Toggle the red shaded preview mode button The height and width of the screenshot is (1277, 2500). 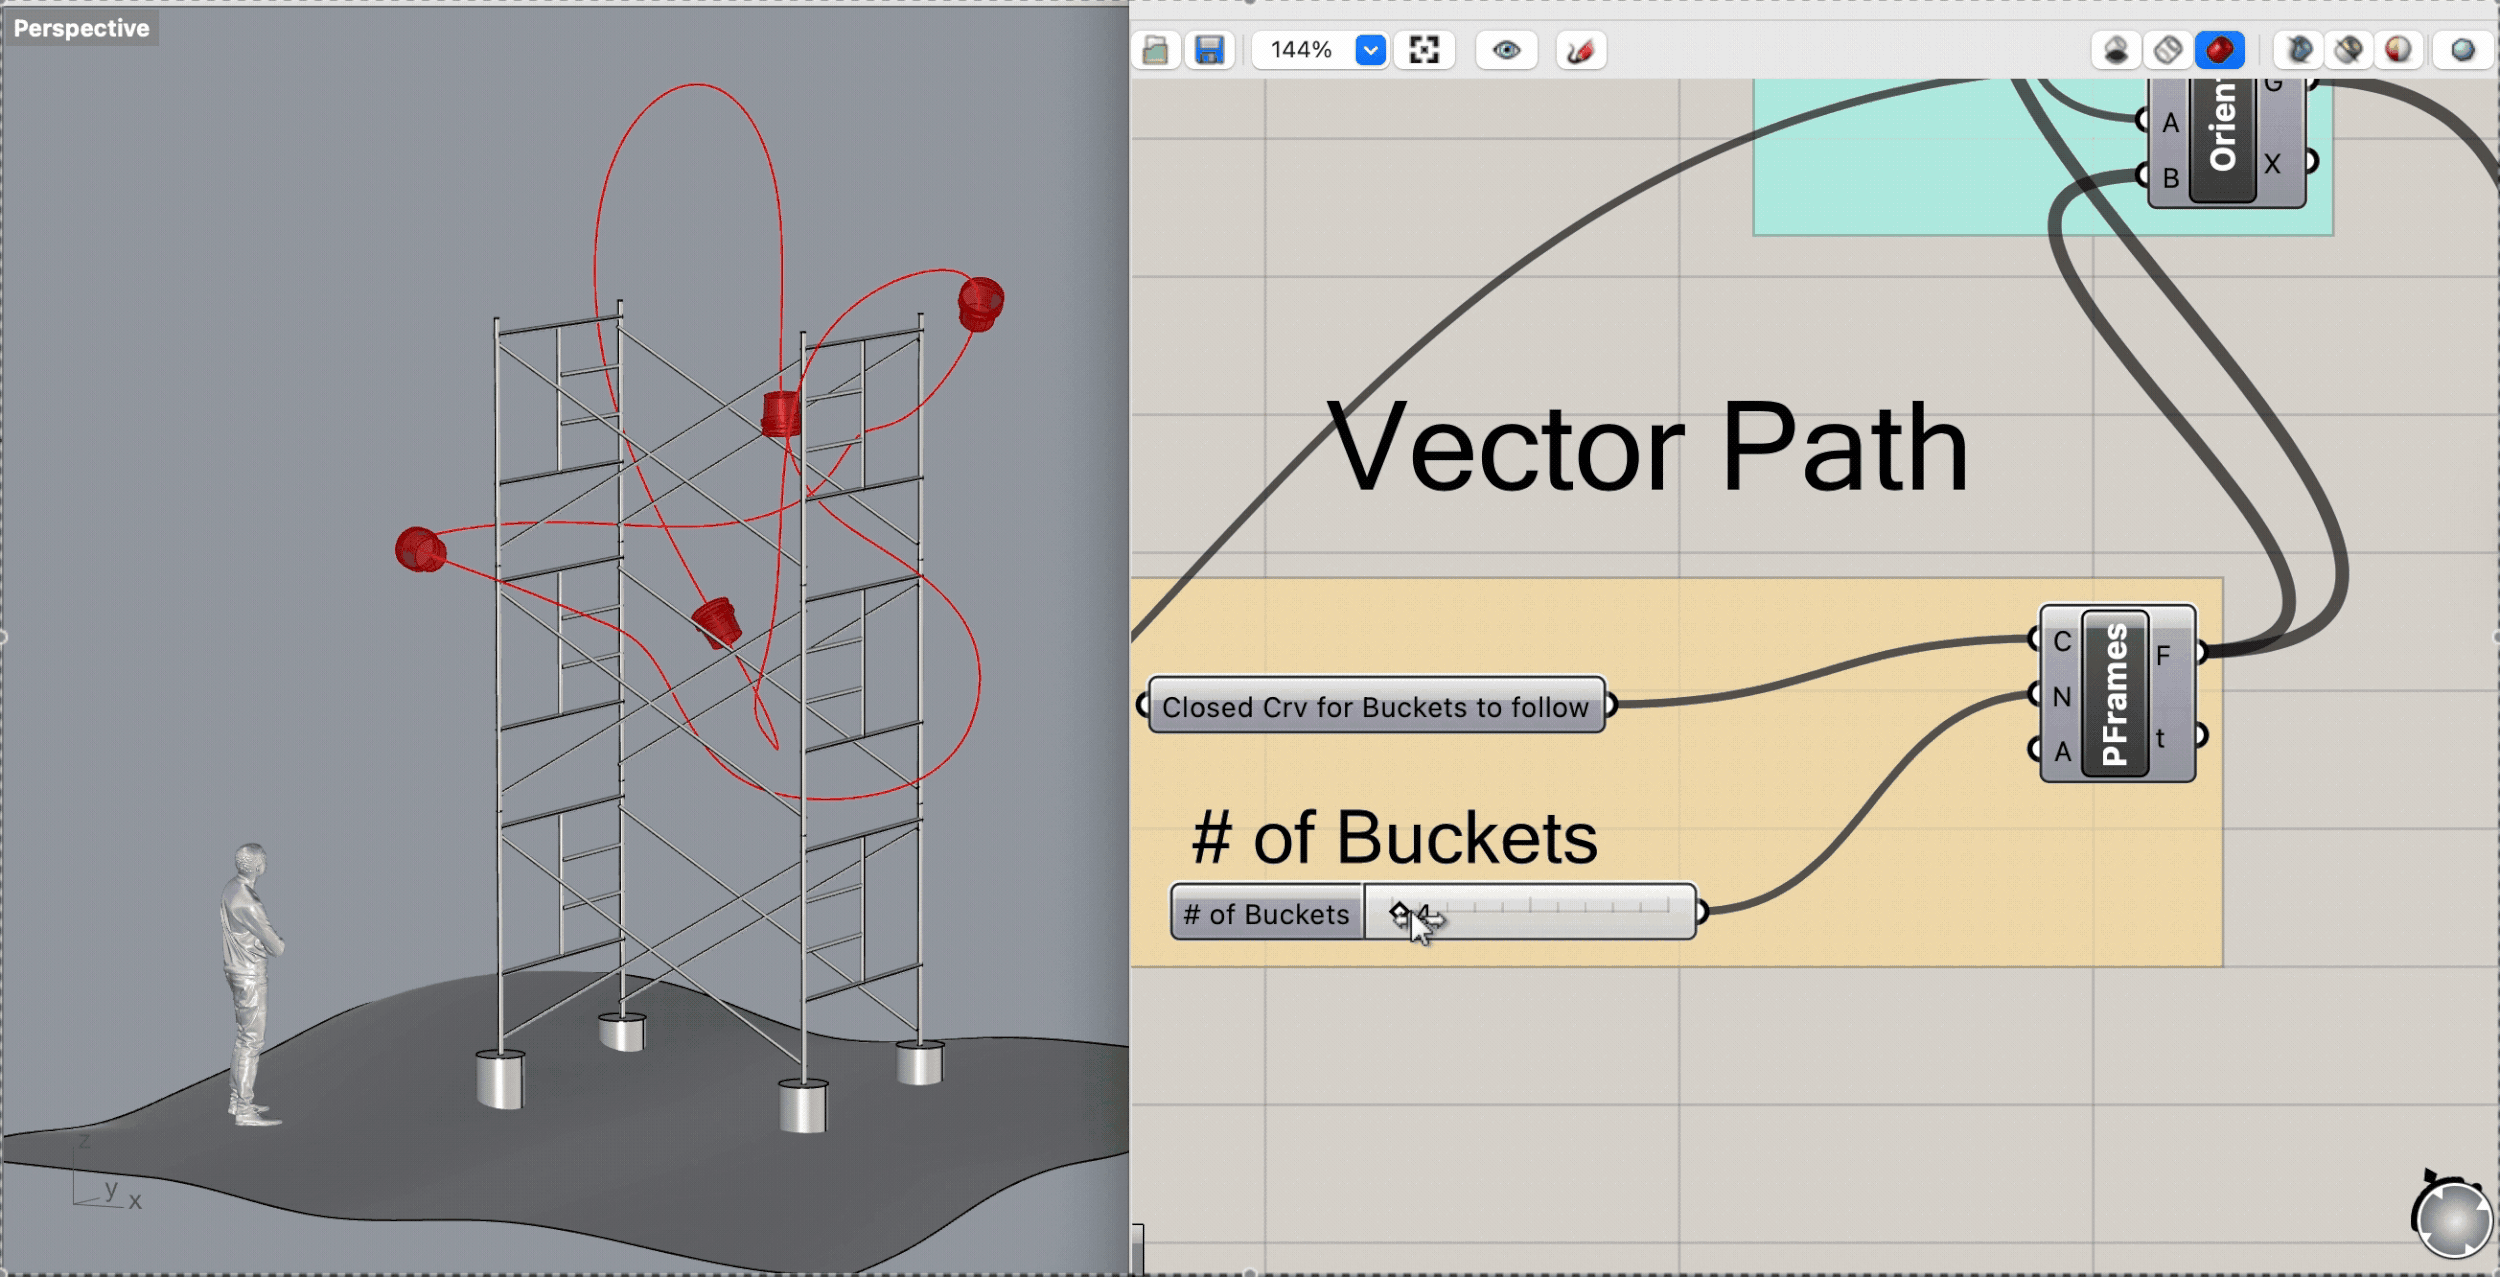2219,50
